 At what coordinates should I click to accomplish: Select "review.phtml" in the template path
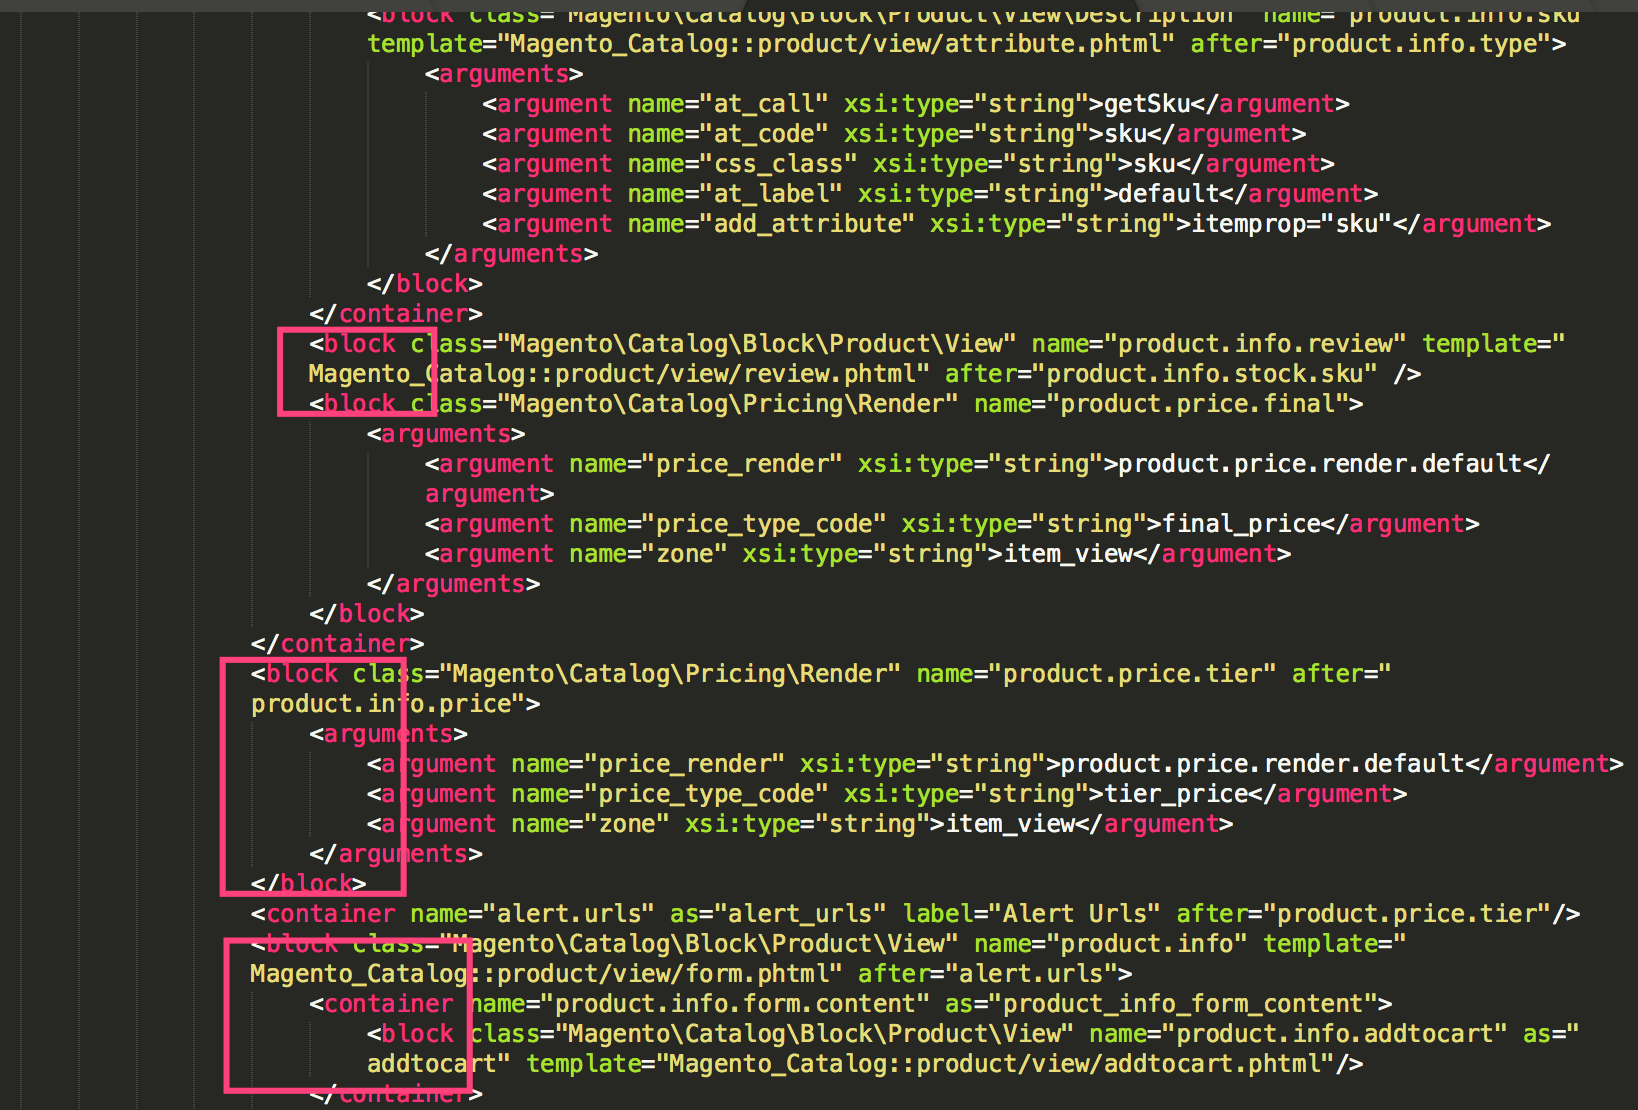[829, 374]
